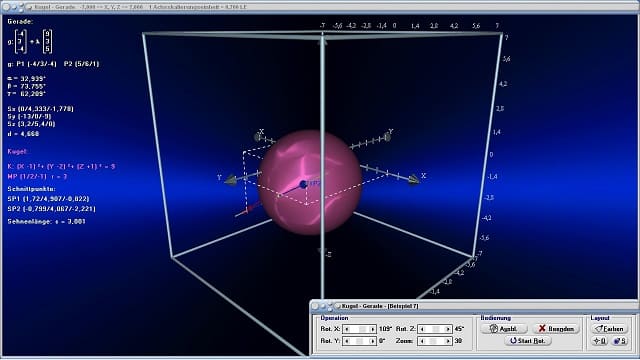Increase Rot. Y with right arrow
This screenshot has height=360, width=640.
click(372, 341)
